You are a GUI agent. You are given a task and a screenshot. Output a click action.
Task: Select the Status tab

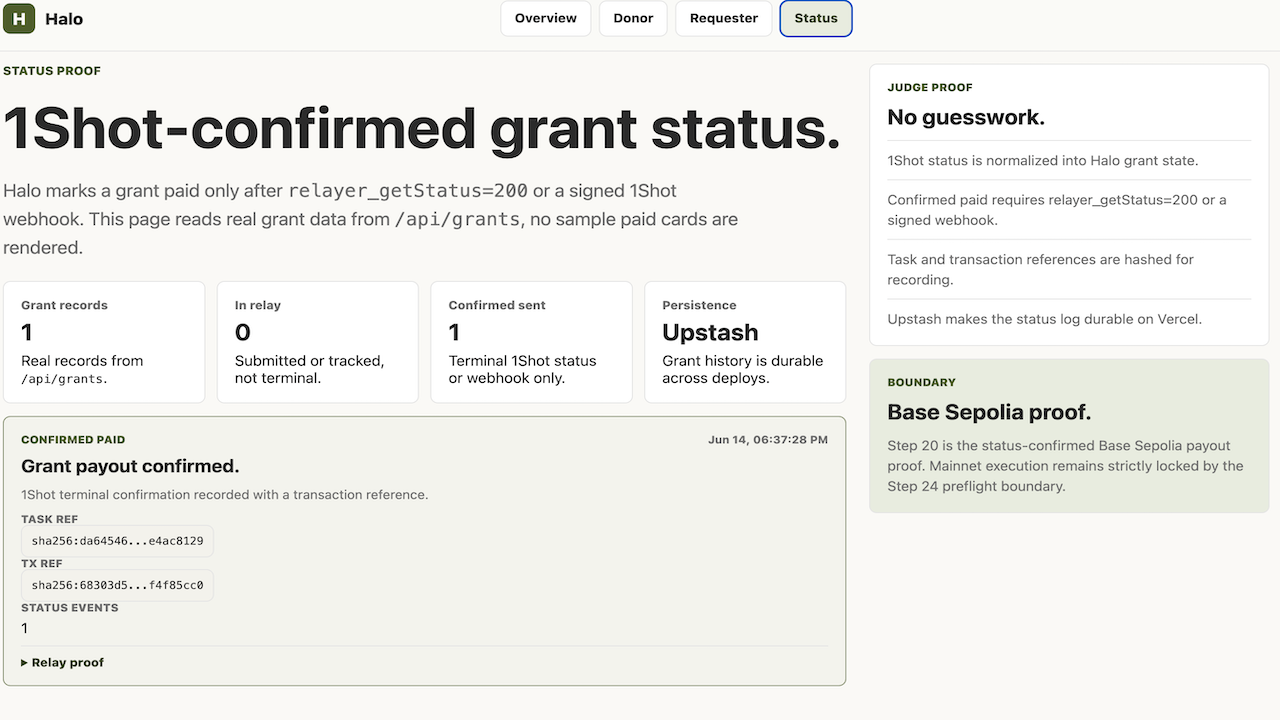816,18
